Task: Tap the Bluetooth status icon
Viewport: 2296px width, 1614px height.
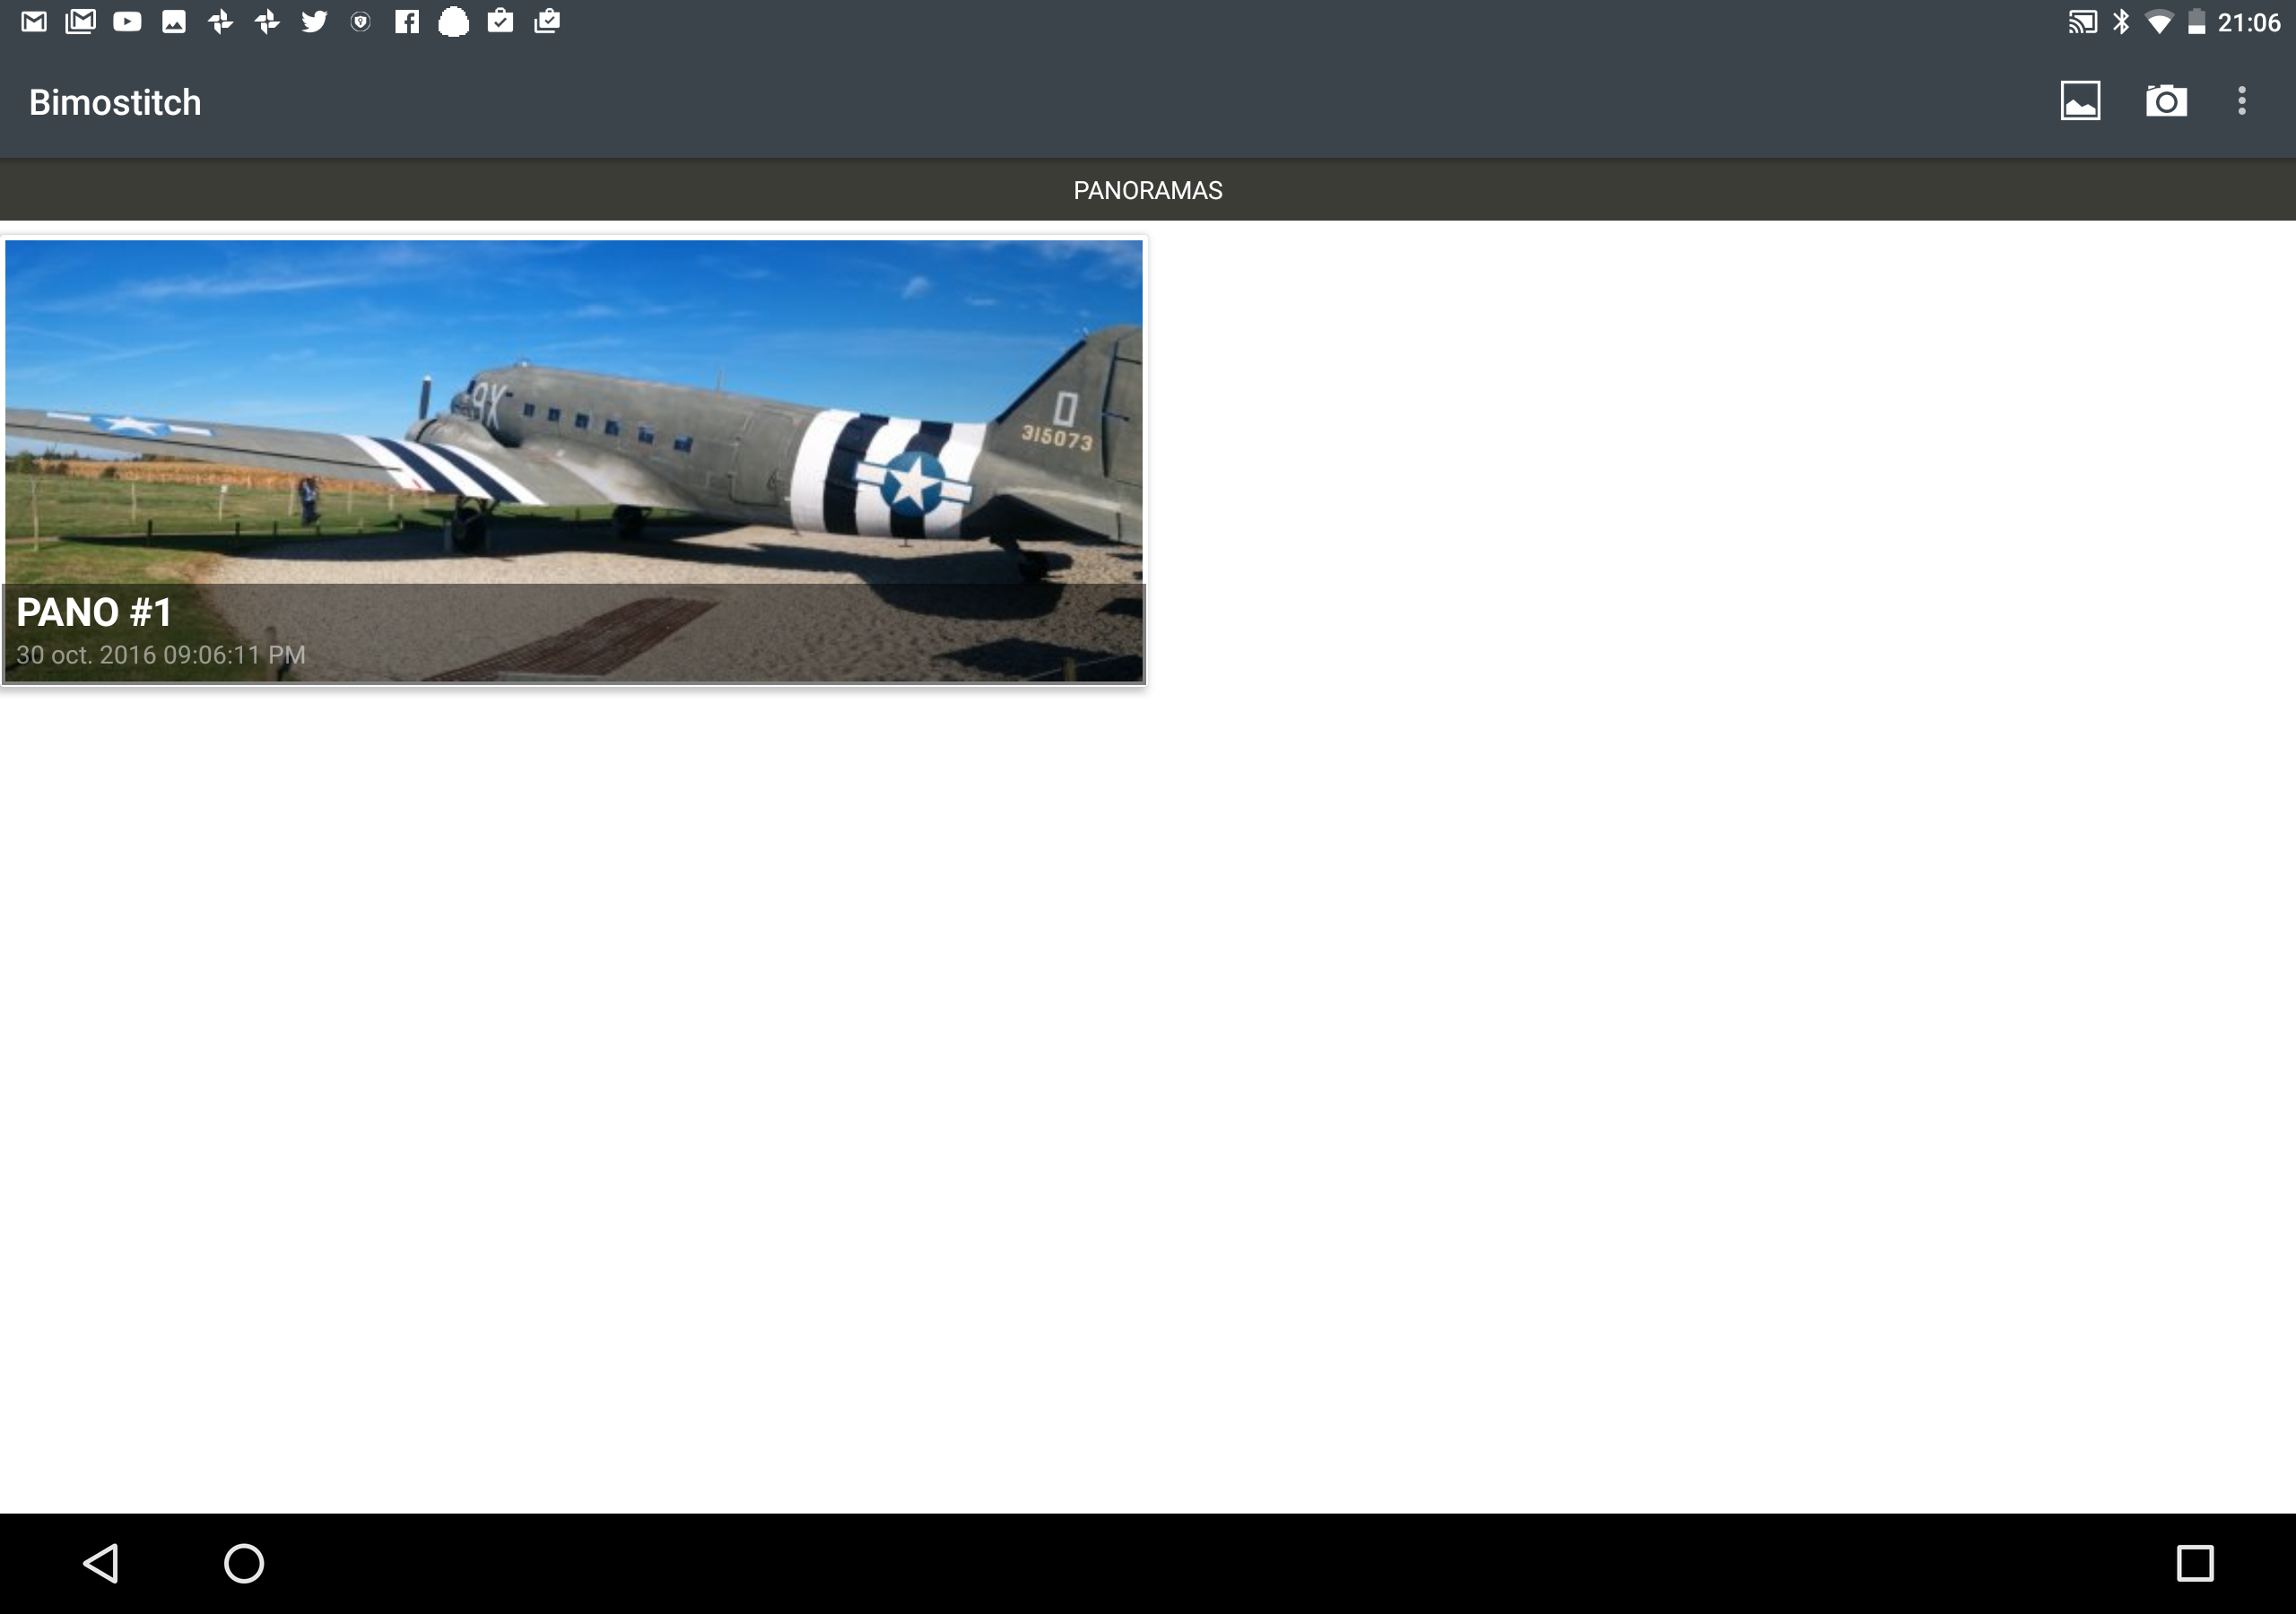Action: pyautogui.click(x=2121, y=21)
